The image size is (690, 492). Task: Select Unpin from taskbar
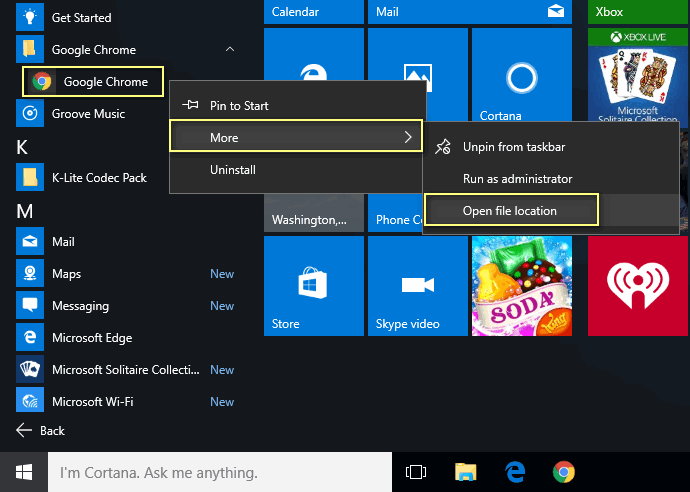[x=551, y=147]
